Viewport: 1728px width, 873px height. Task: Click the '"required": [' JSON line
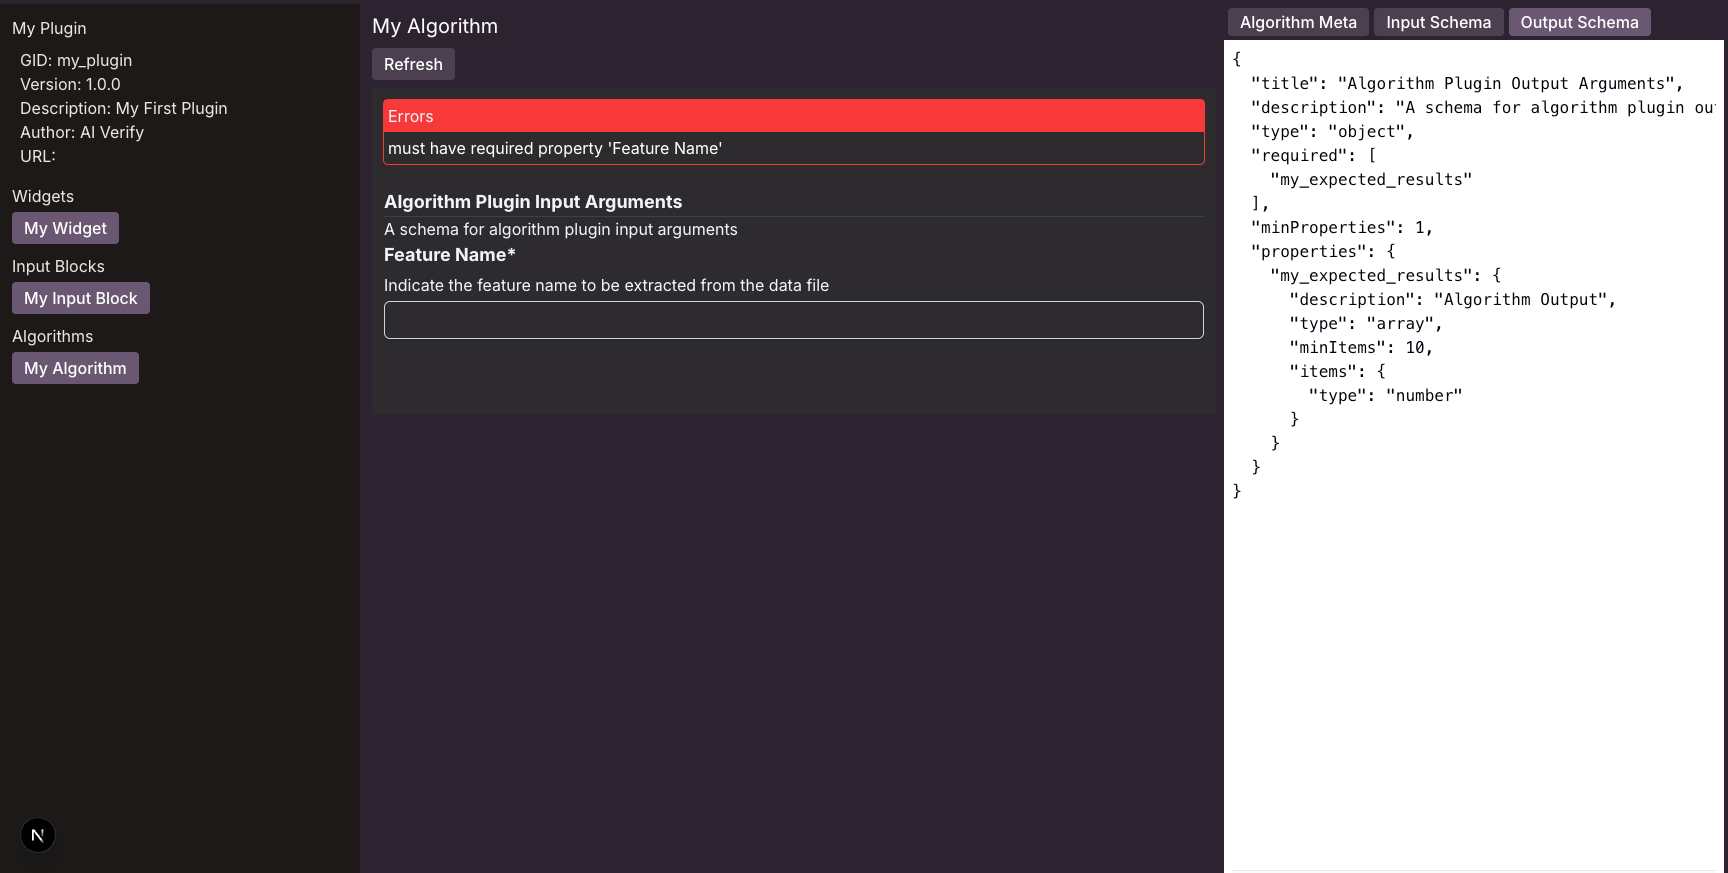[1314, 155]
